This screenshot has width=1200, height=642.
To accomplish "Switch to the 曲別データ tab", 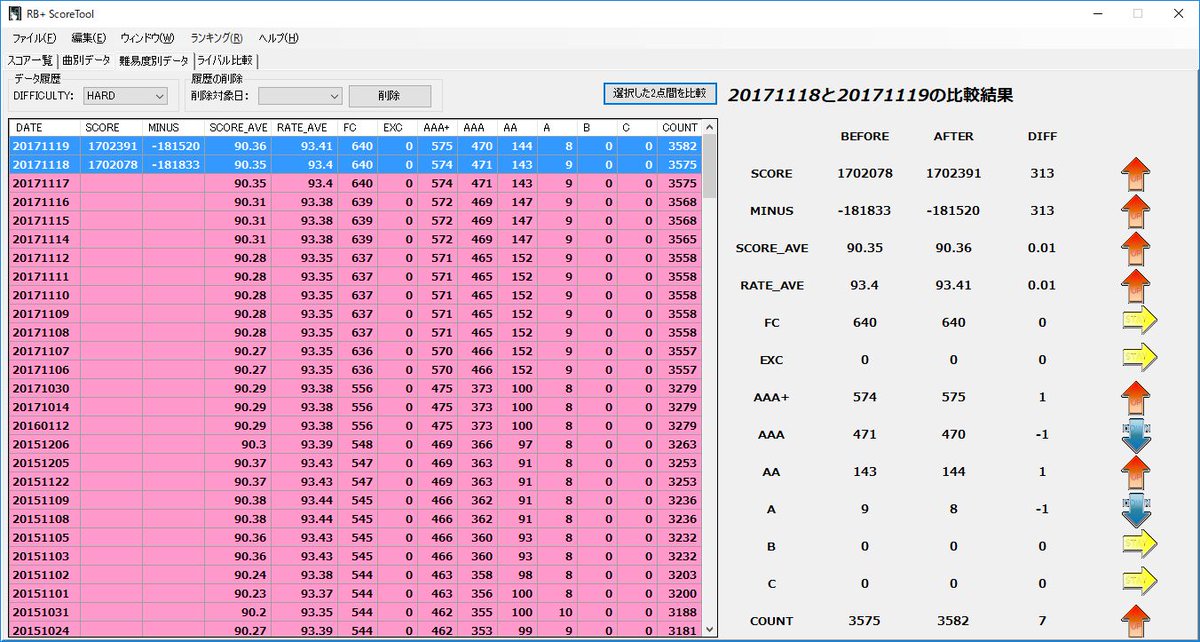I will 86,60.
